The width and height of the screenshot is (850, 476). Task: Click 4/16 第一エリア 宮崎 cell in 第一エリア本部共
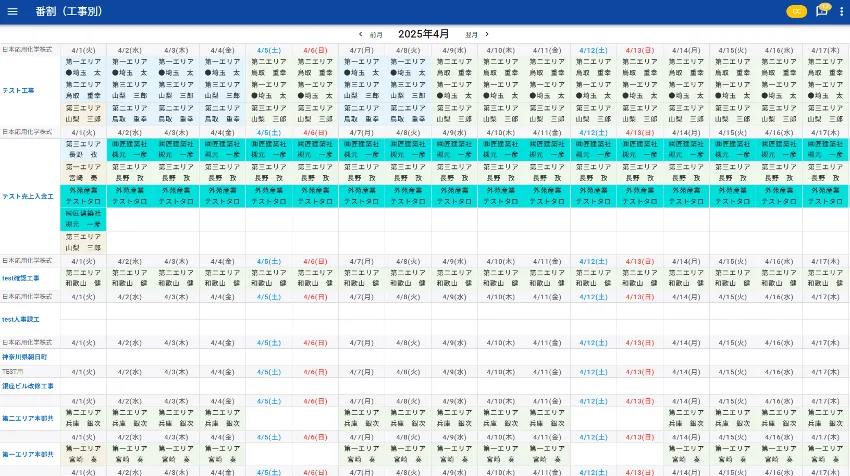pyautogui.click(x=779, y=454)
